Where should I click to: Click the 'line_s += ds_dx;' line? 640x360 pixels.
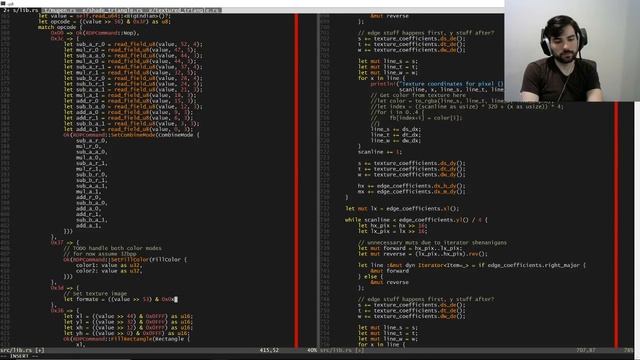(x=396, y=129)
